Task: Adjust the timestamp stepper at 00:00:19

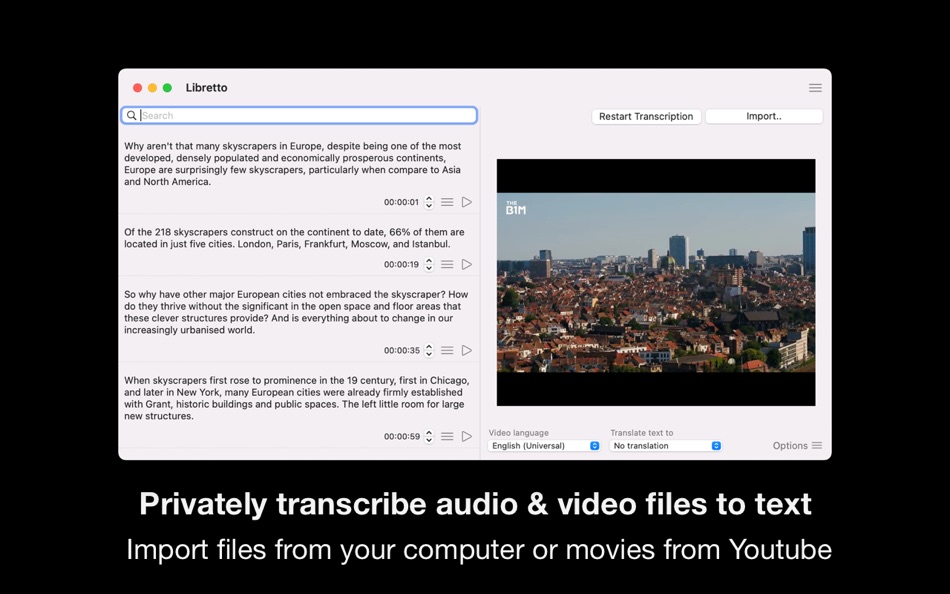Action: tap(429, 264)
